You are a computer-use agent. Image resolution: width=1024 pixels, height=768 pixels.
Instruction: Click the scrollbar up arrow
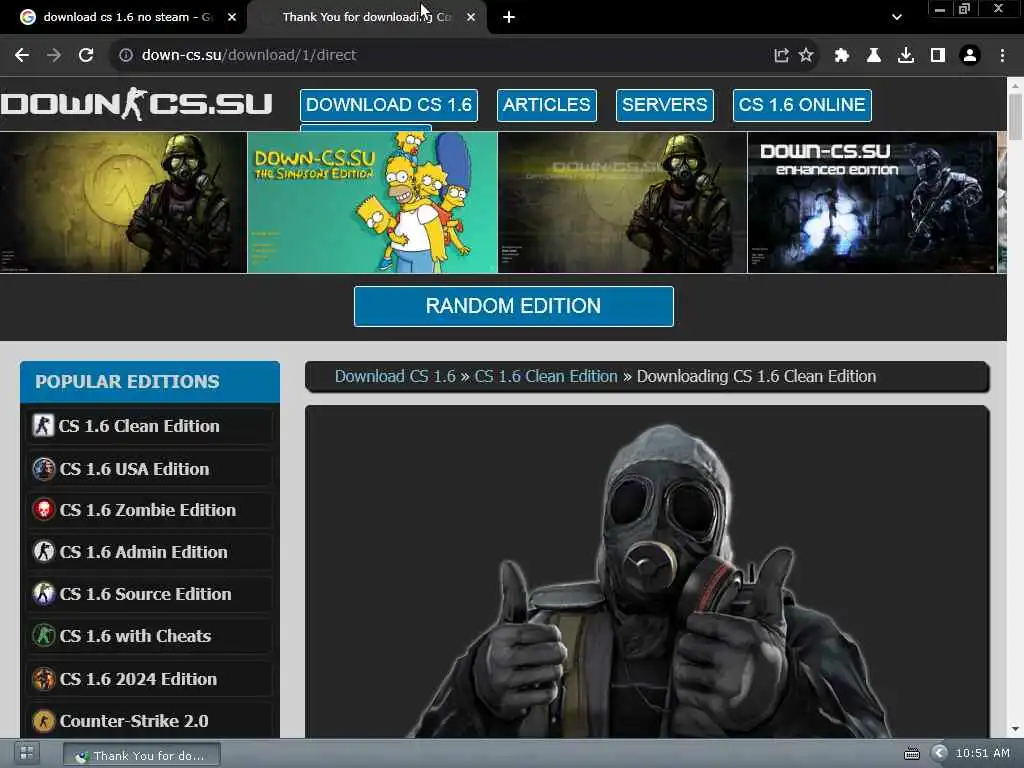[x=1015, y=86]
